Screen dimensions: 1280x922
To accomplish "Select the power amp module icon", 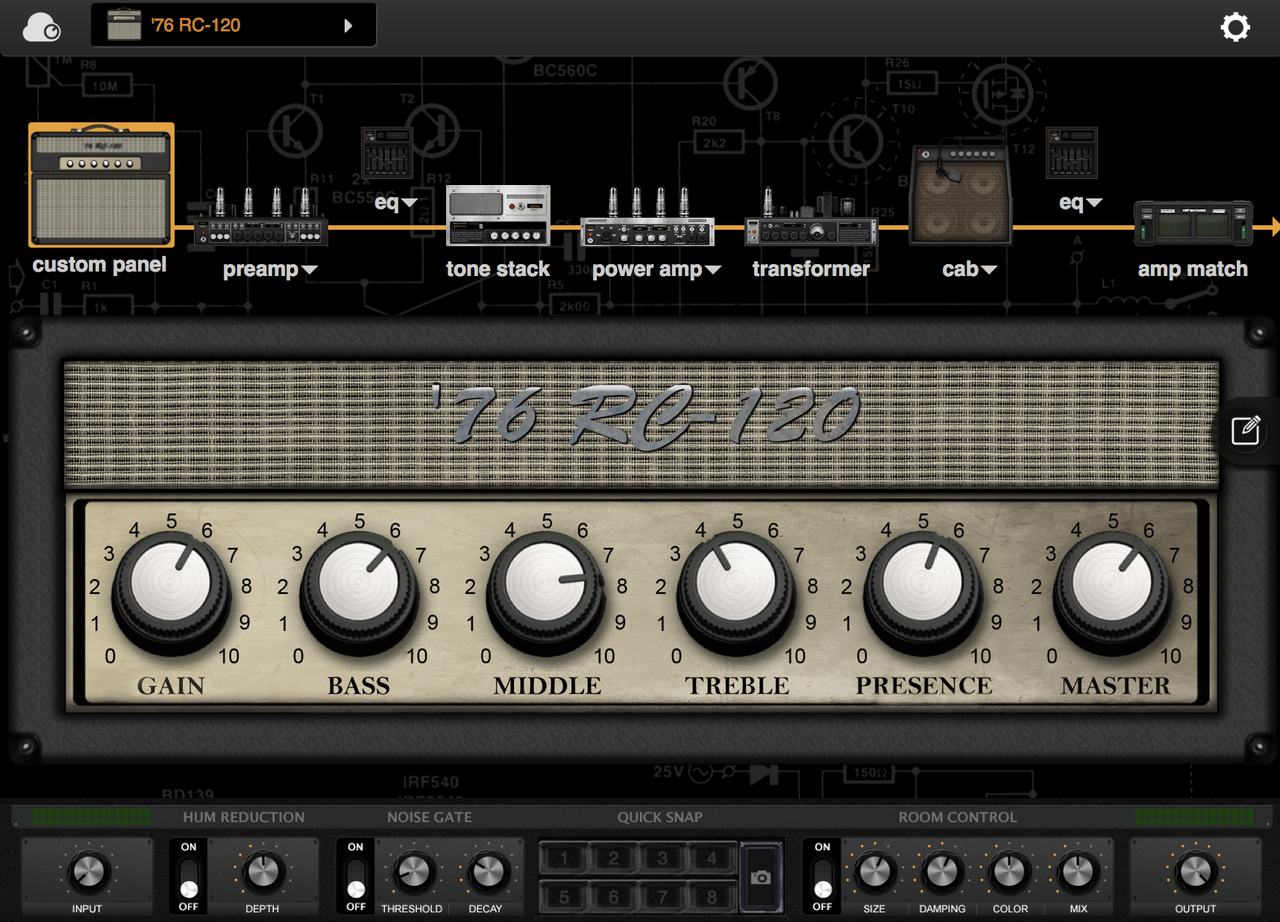I will coord(648,217).
